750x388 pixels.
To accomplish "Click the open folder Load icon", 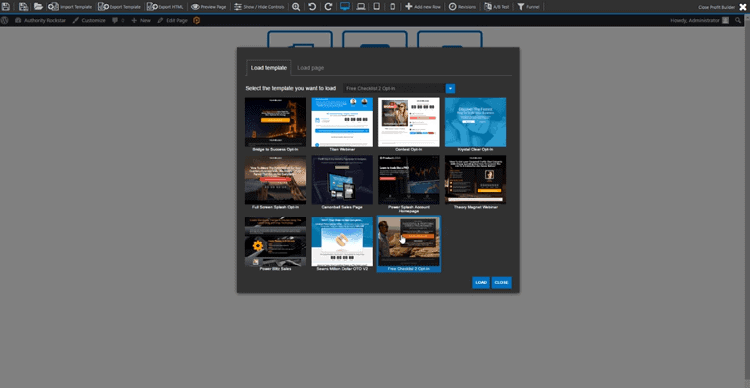I will click(38, 7).
